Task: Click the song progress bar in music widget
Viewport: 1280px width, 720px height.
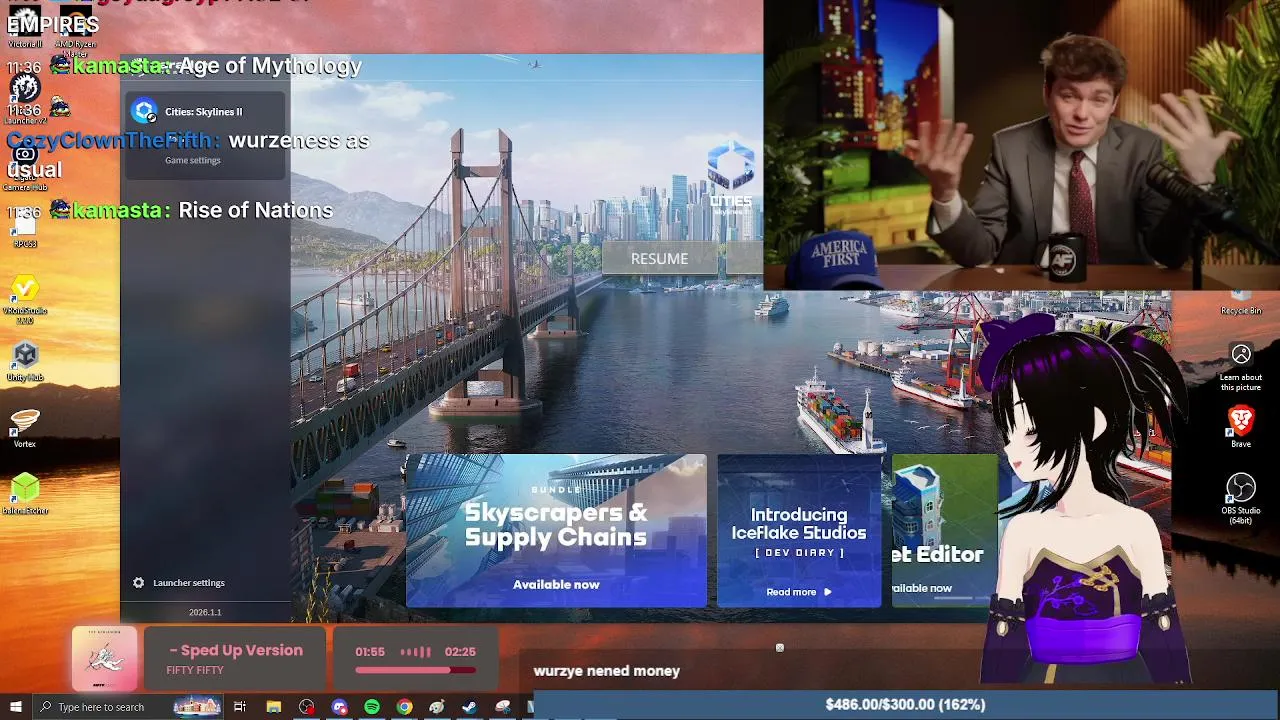Action: [416, 671]
